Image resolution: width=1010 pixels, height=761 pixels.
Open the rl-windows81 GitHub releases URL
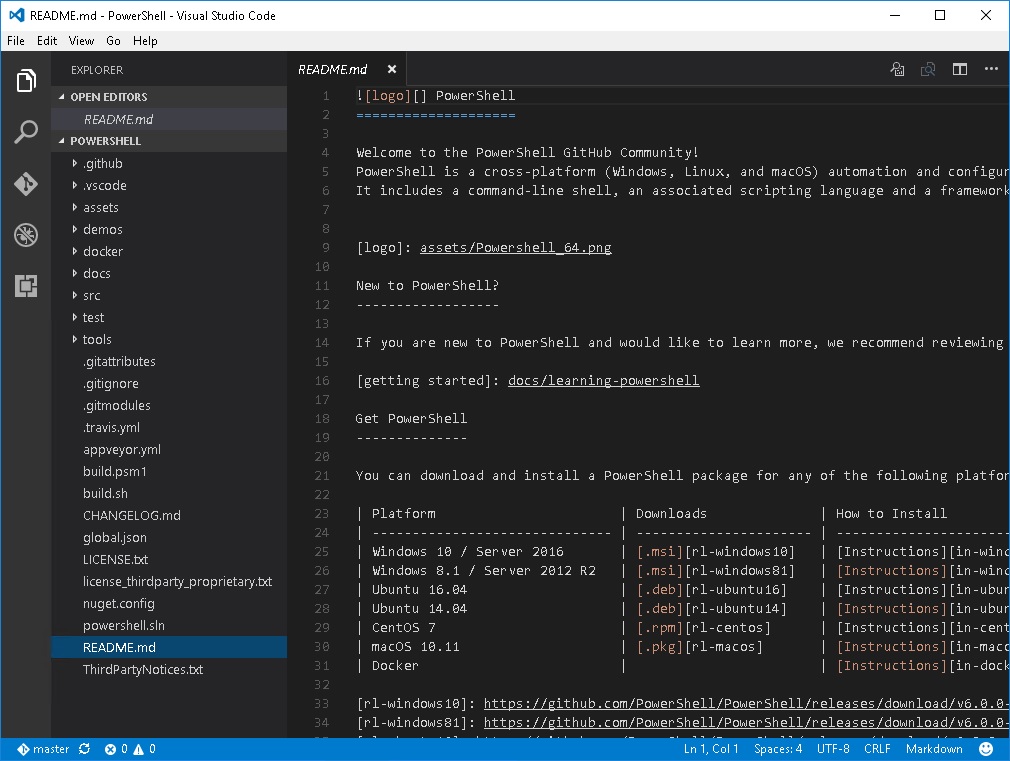pyautogui.click(x=746, y=722)
